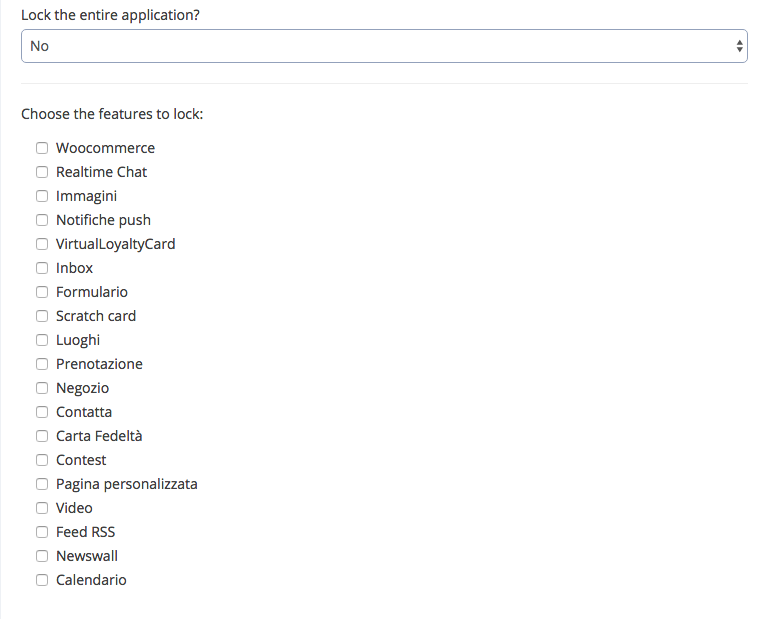This screenshot has height=619, width=768.
Task: Check the Prenotazione checkbox
Action: coord(42,364)
